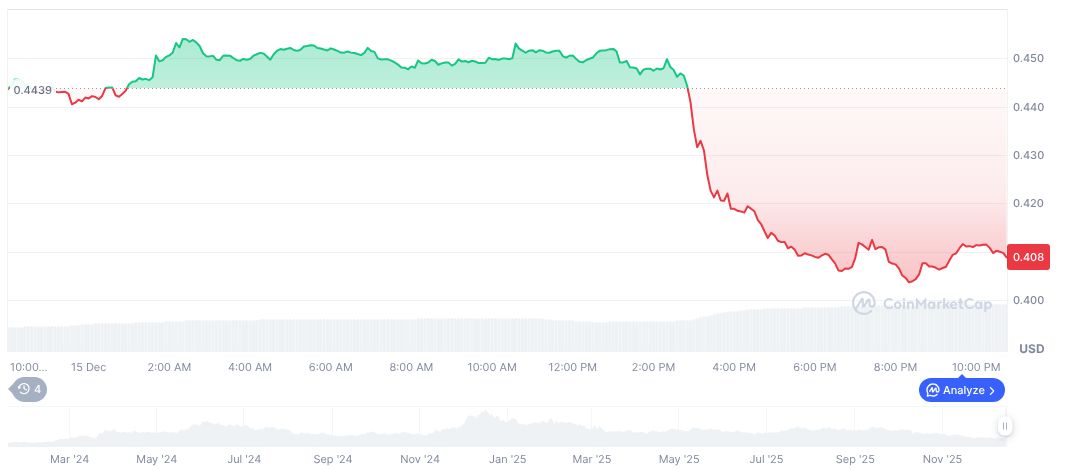Click the USD currency label
This screenshot has height=470, width=1072.
coord(1031,348)
